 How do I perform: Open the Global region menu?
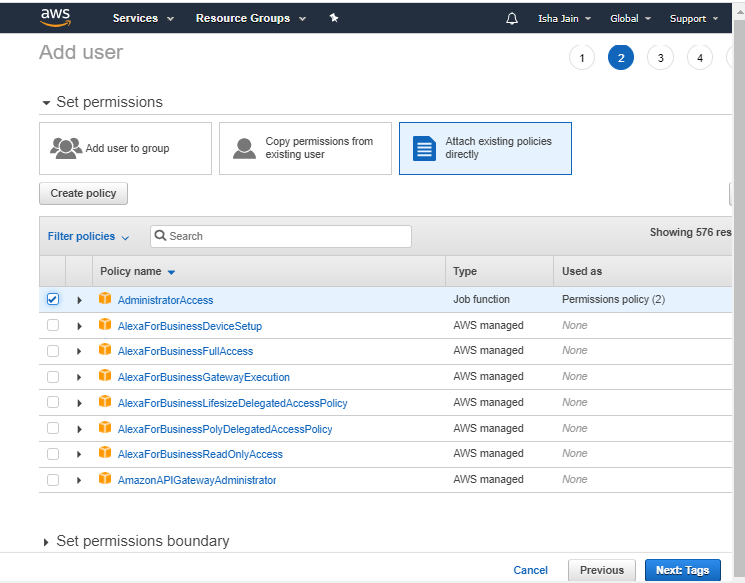pos(630,19)
